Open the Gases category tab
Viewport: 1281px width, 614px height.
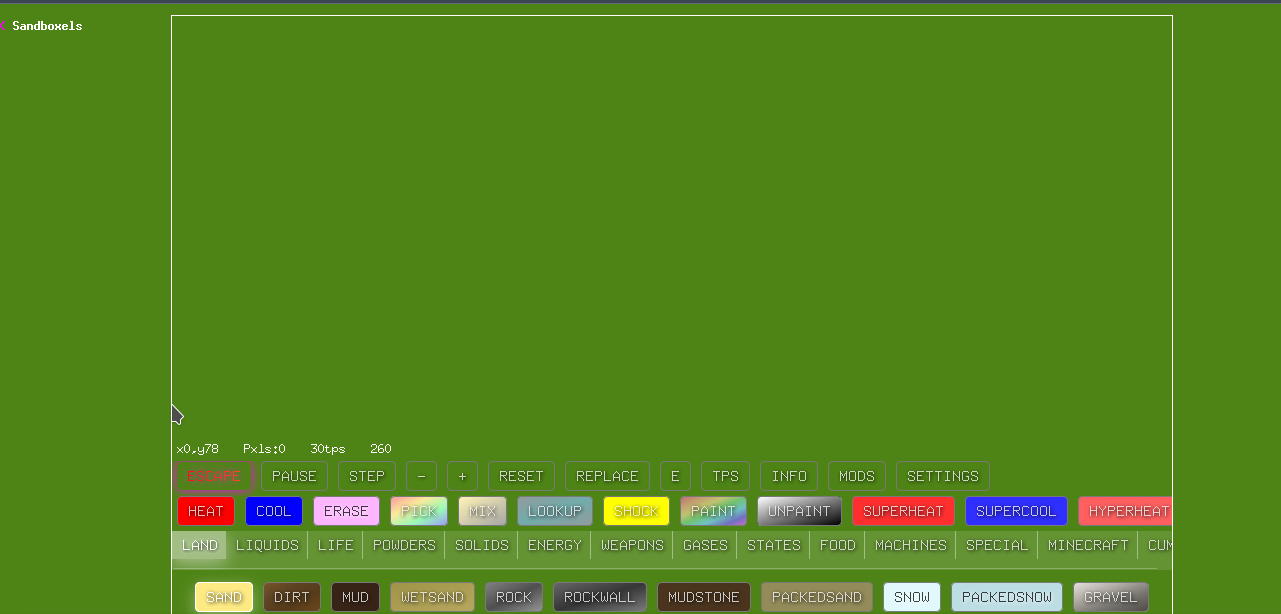pos(705,545)
